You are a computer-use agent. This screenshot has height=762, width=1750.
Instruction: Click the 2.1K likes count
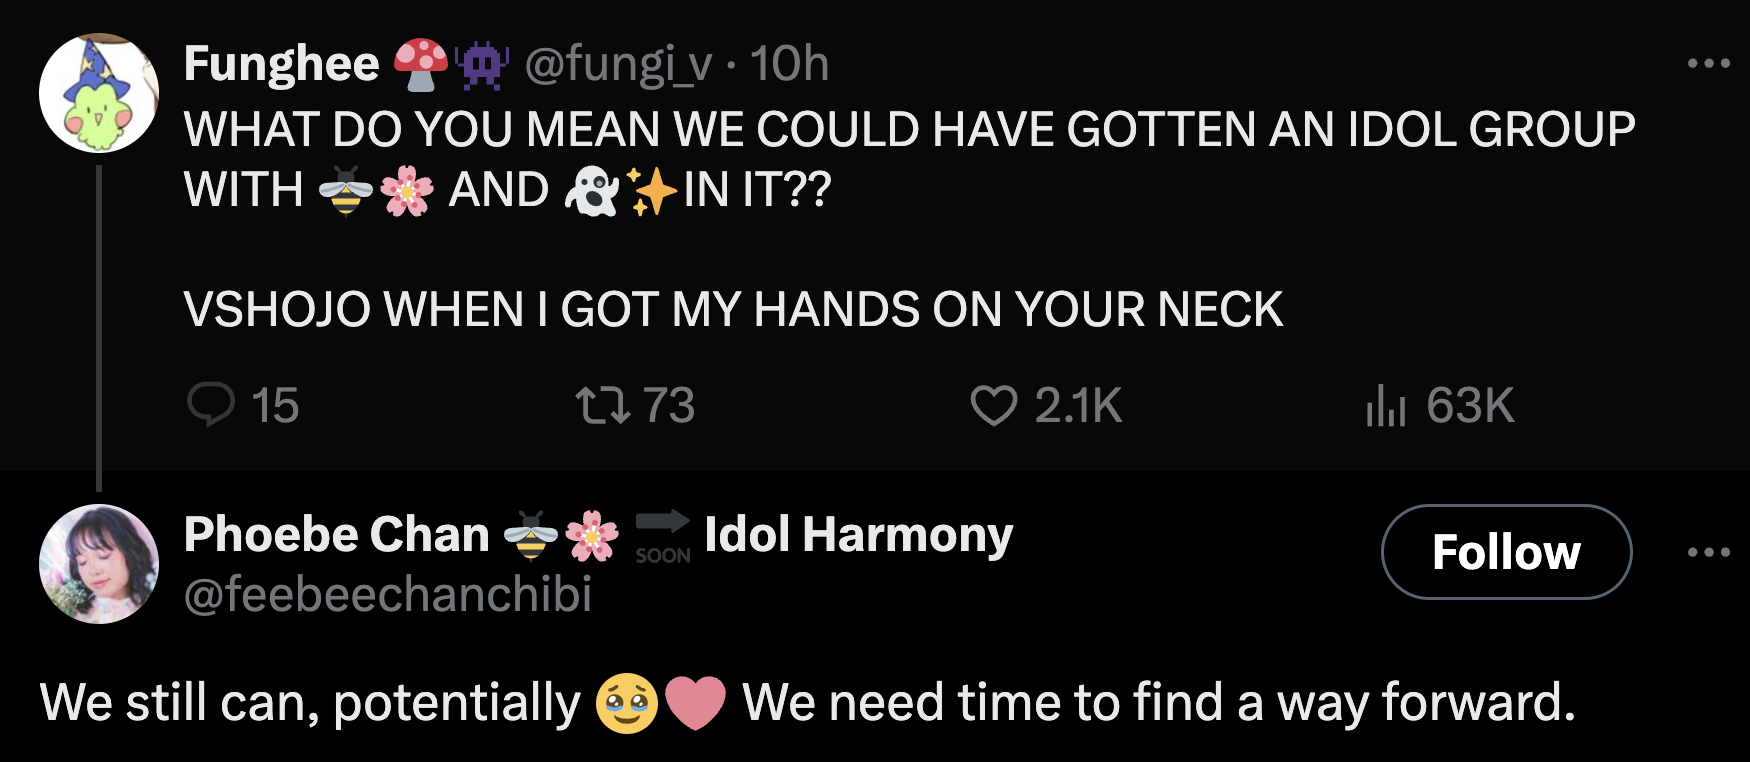[x=1078, y=406]
